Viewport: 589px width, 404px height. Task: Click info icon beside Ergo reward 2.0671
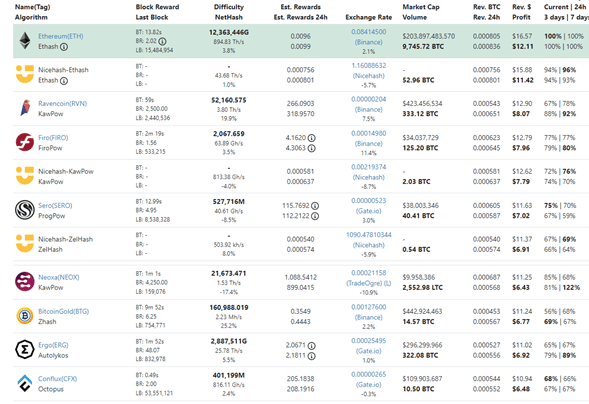[312, 346]
